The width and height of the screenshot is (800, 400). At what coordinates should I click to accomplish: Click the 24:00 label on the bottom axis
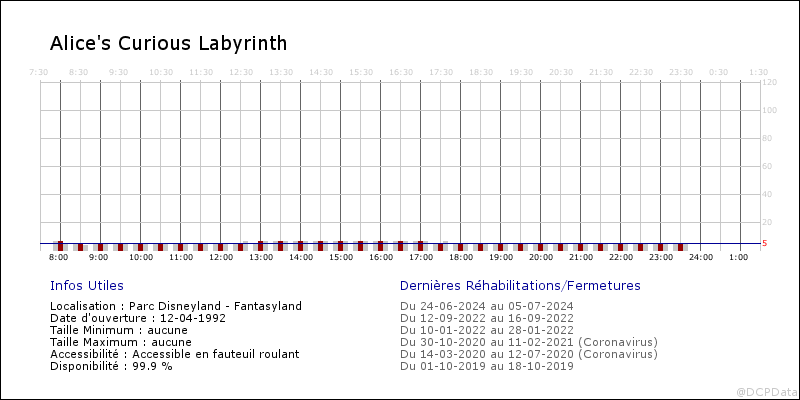[x=702, y=258]
